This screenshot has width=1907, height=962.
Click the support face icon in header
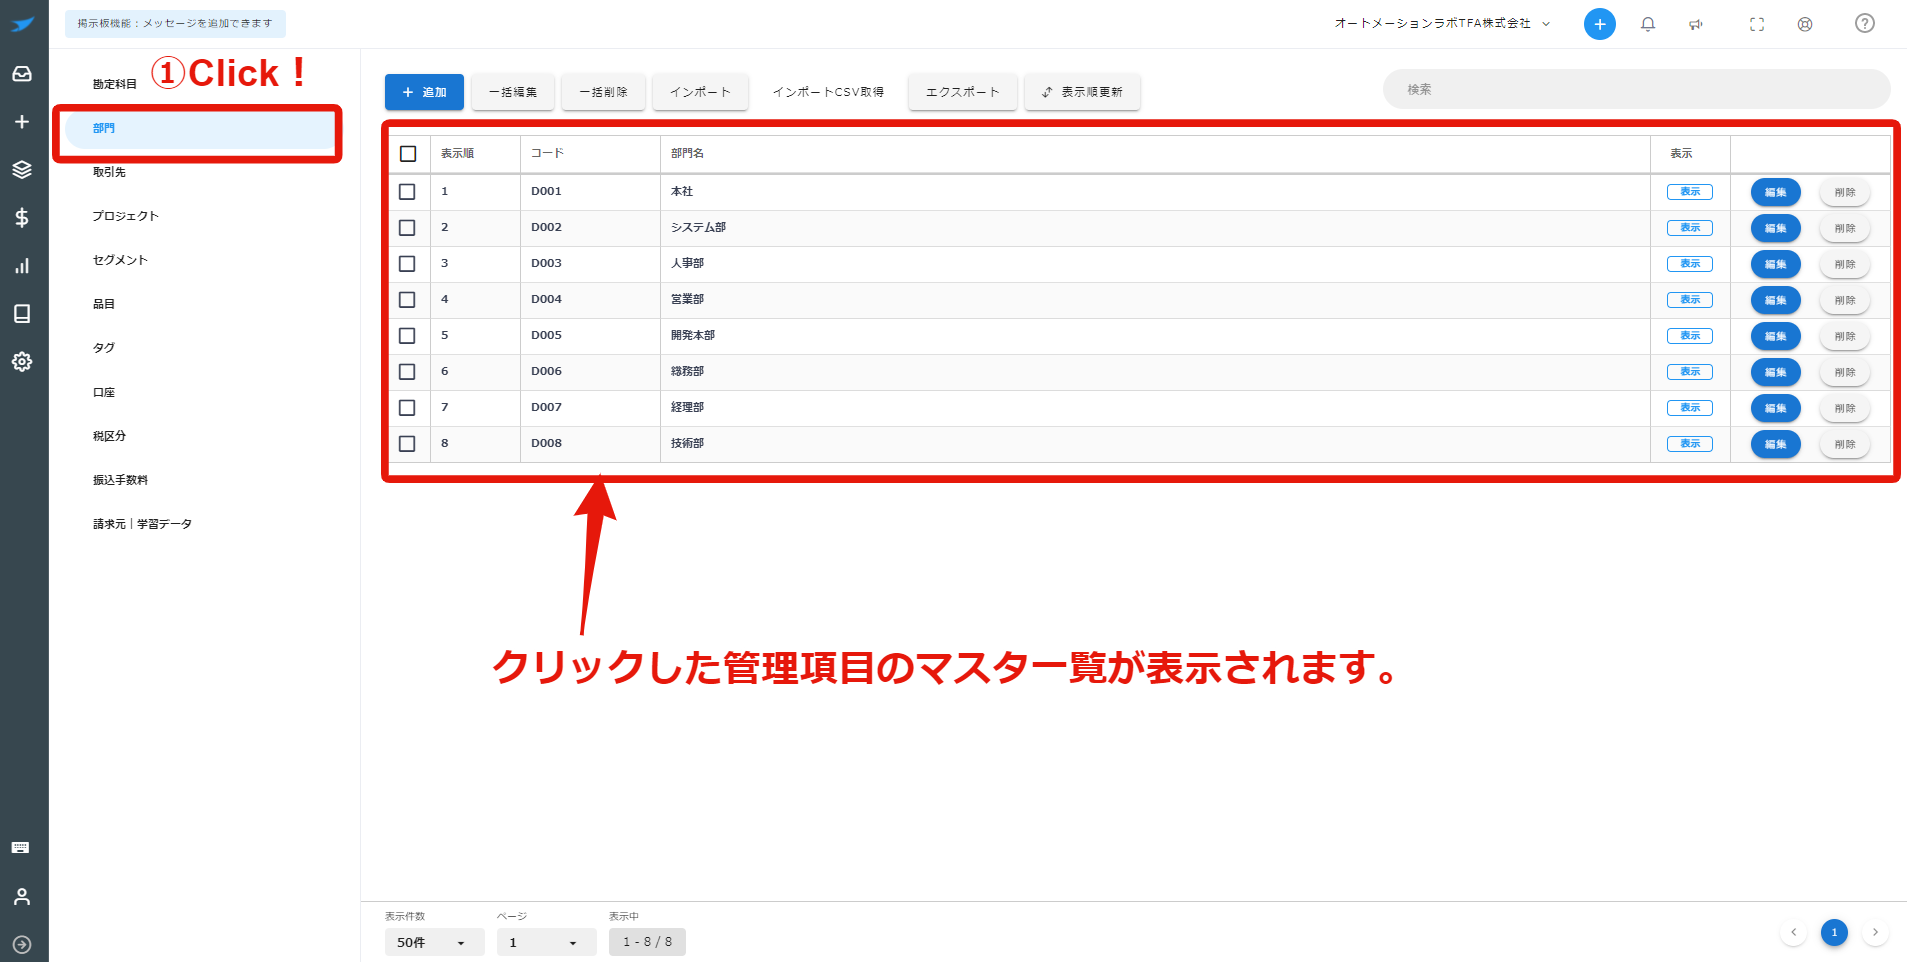1805,24
